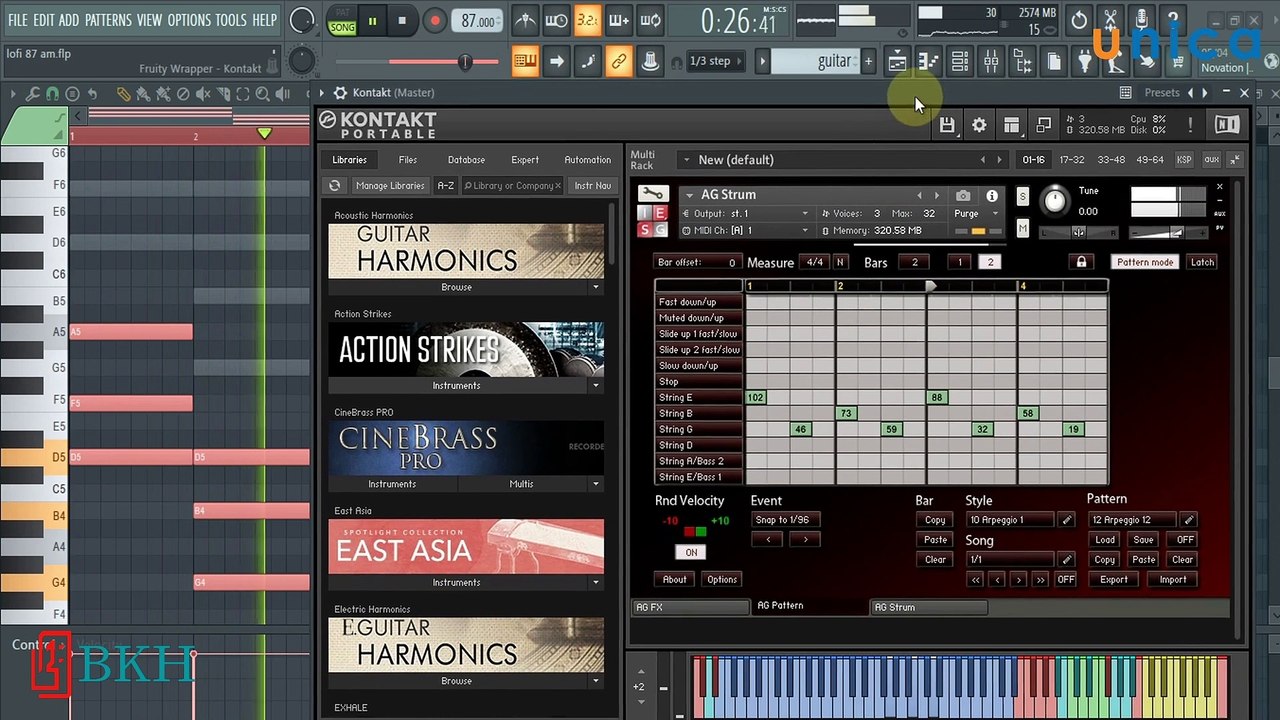Stop playback with the transport stop button
This screenshot has height=720, width=1280.
[x=402, y=21]
